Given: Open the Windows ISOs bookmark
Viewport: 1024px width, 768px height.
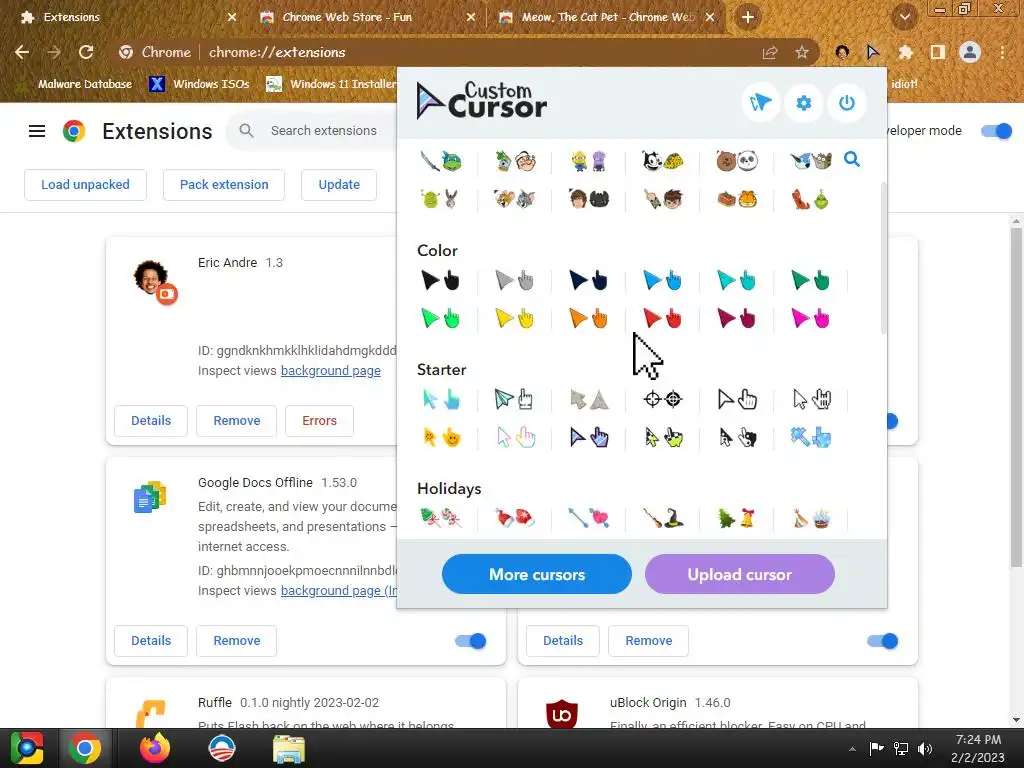Looking at the screenshot, I should (199, 84).
